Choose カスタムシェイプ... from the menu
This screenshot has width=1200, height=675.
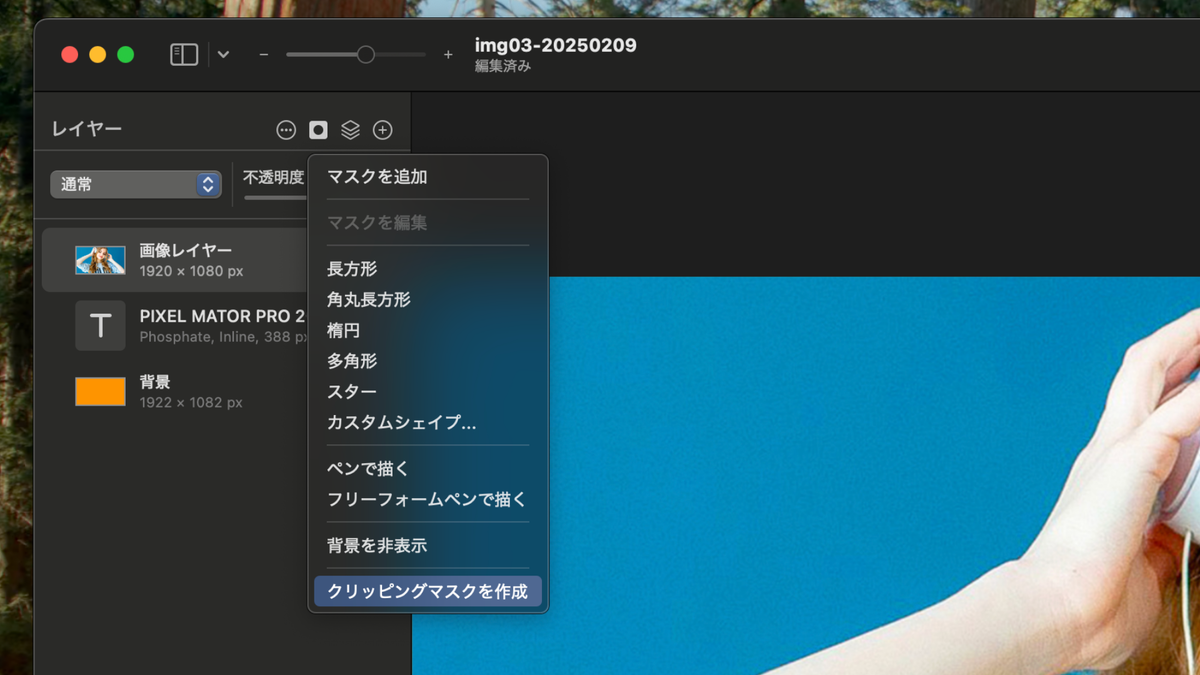(428, 422)
